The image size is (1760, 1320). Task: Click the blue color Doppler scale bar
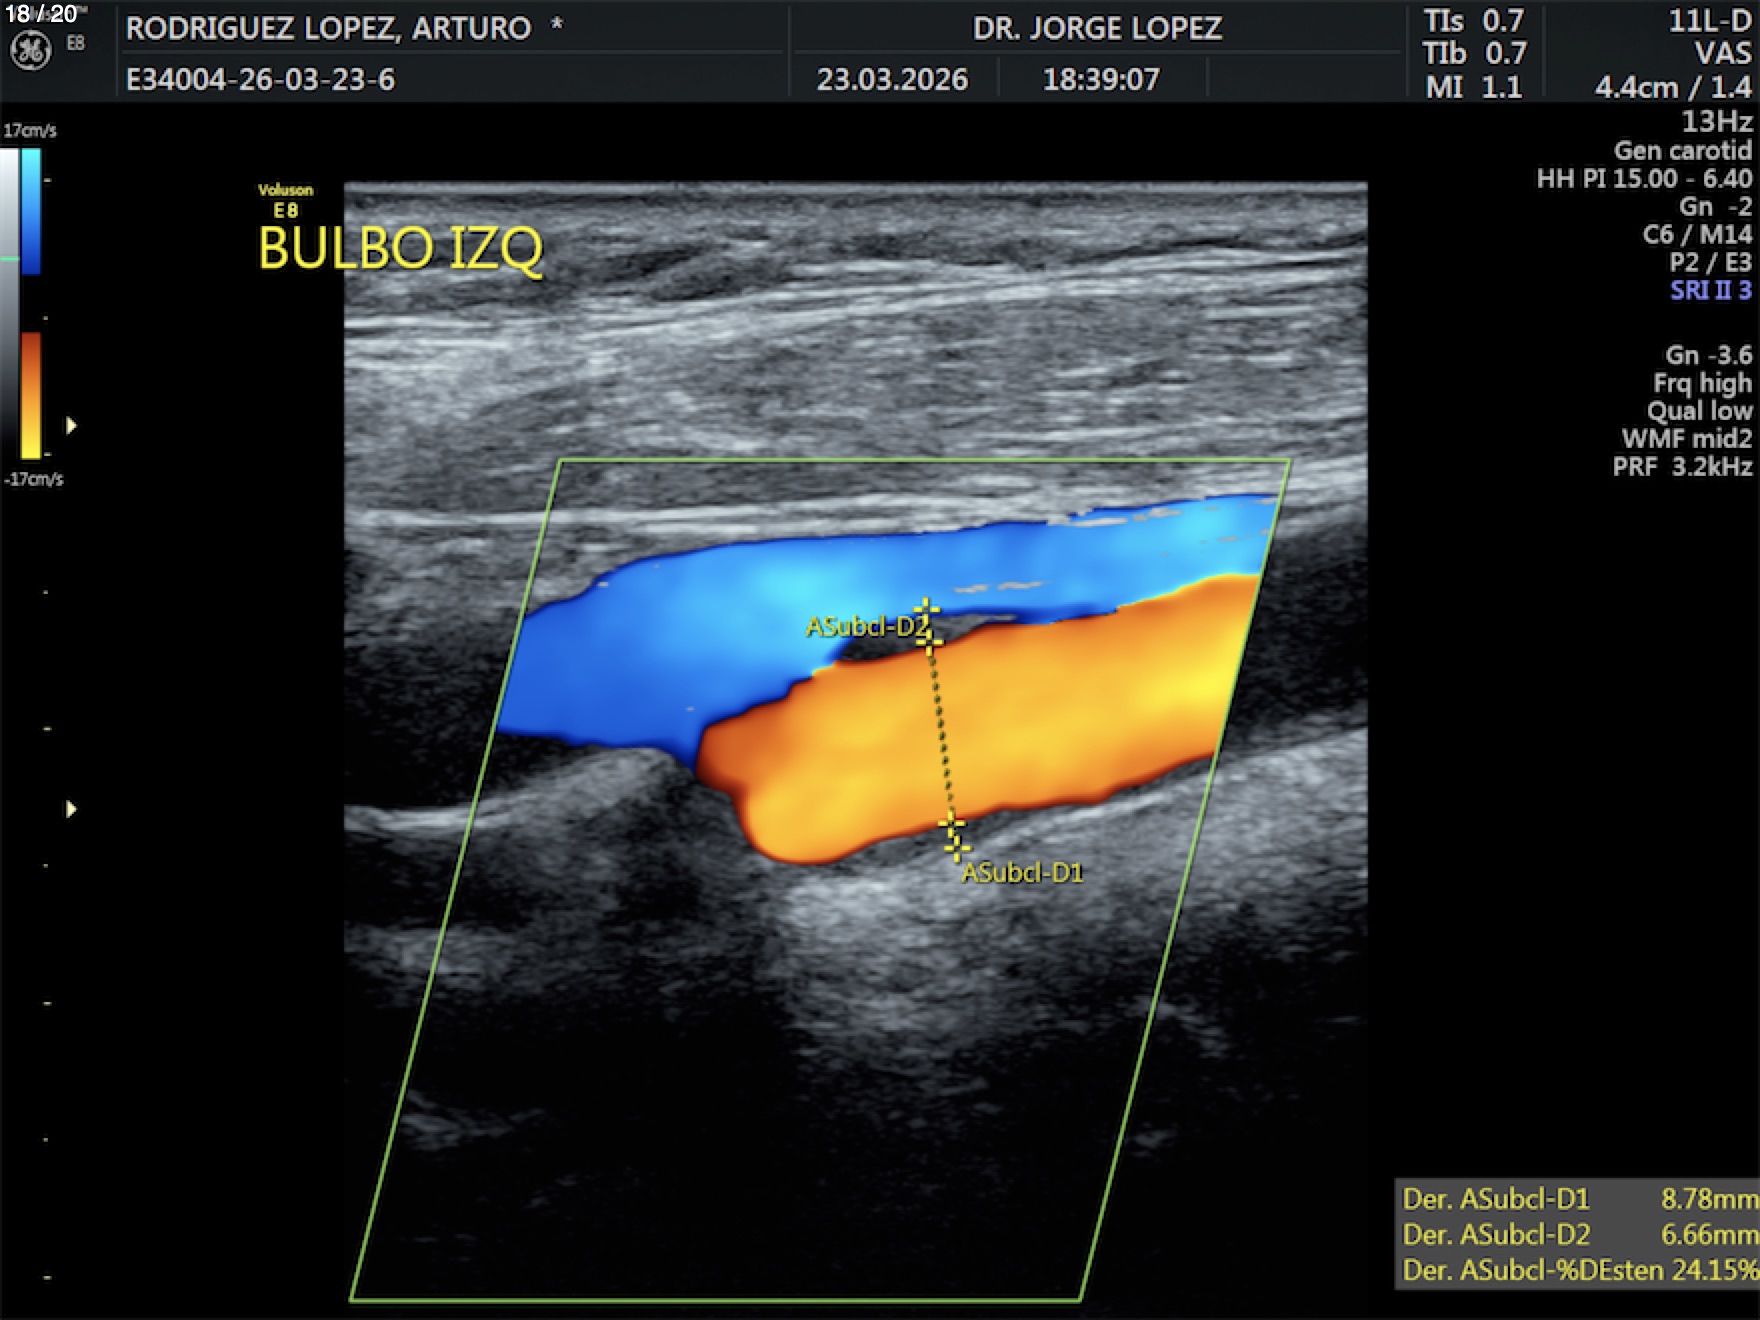(31, 210)
